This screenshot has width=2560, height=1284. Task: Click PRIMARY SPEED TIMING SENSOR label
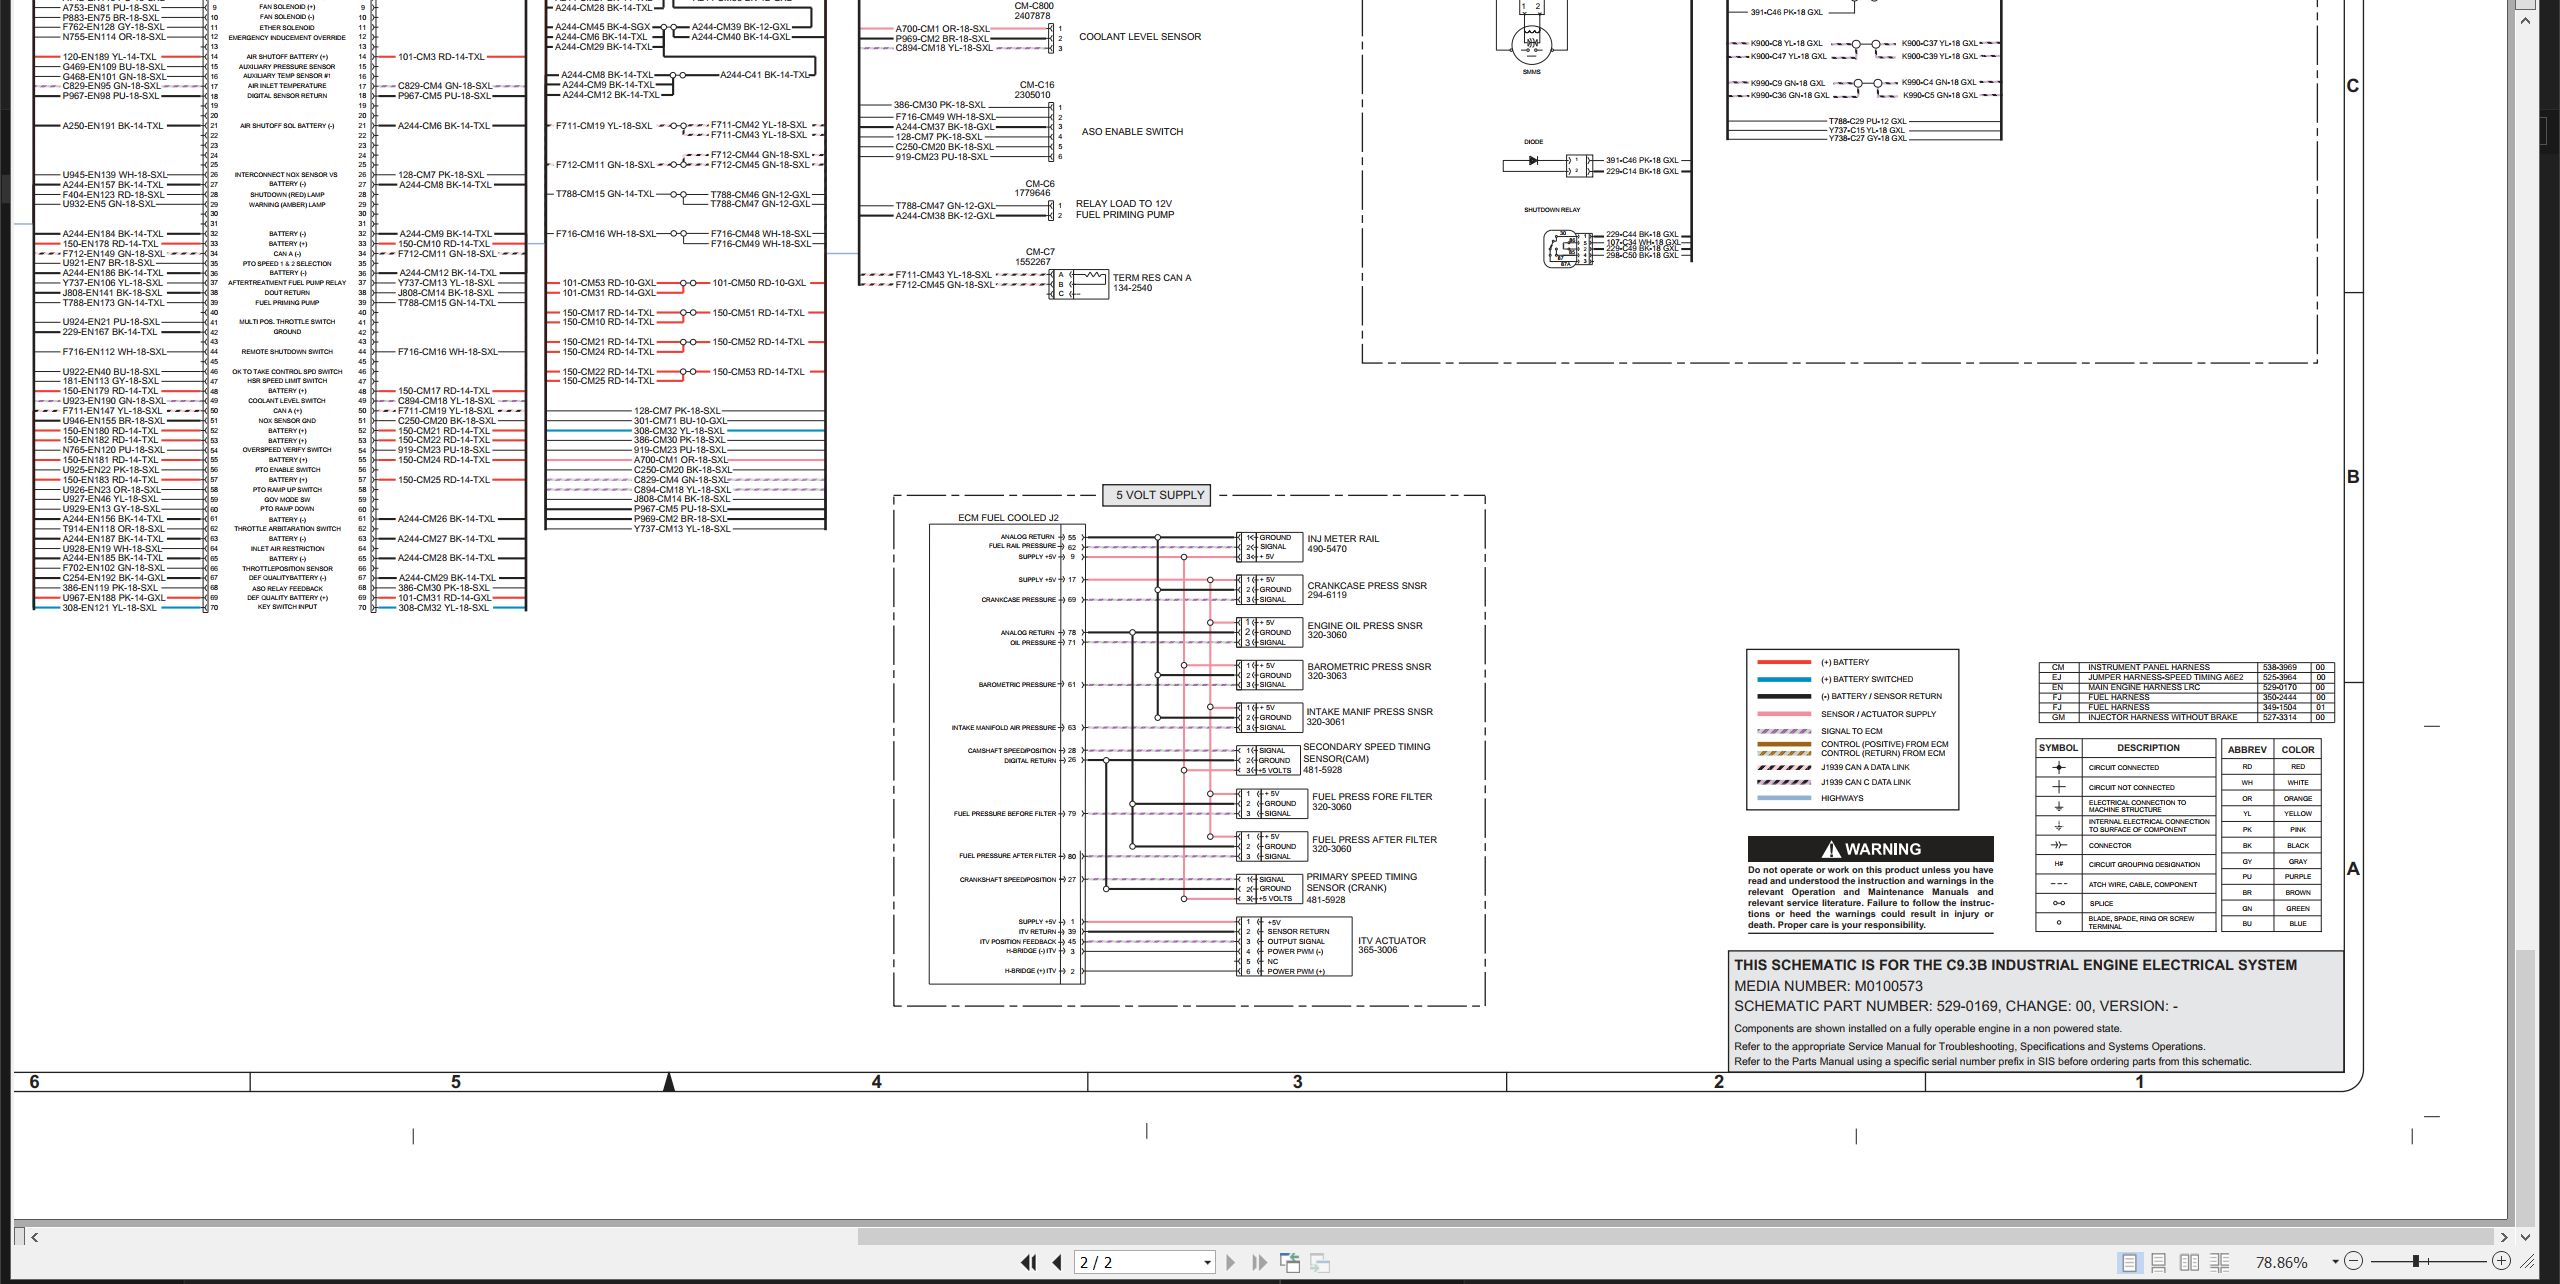pos(1361,882)
